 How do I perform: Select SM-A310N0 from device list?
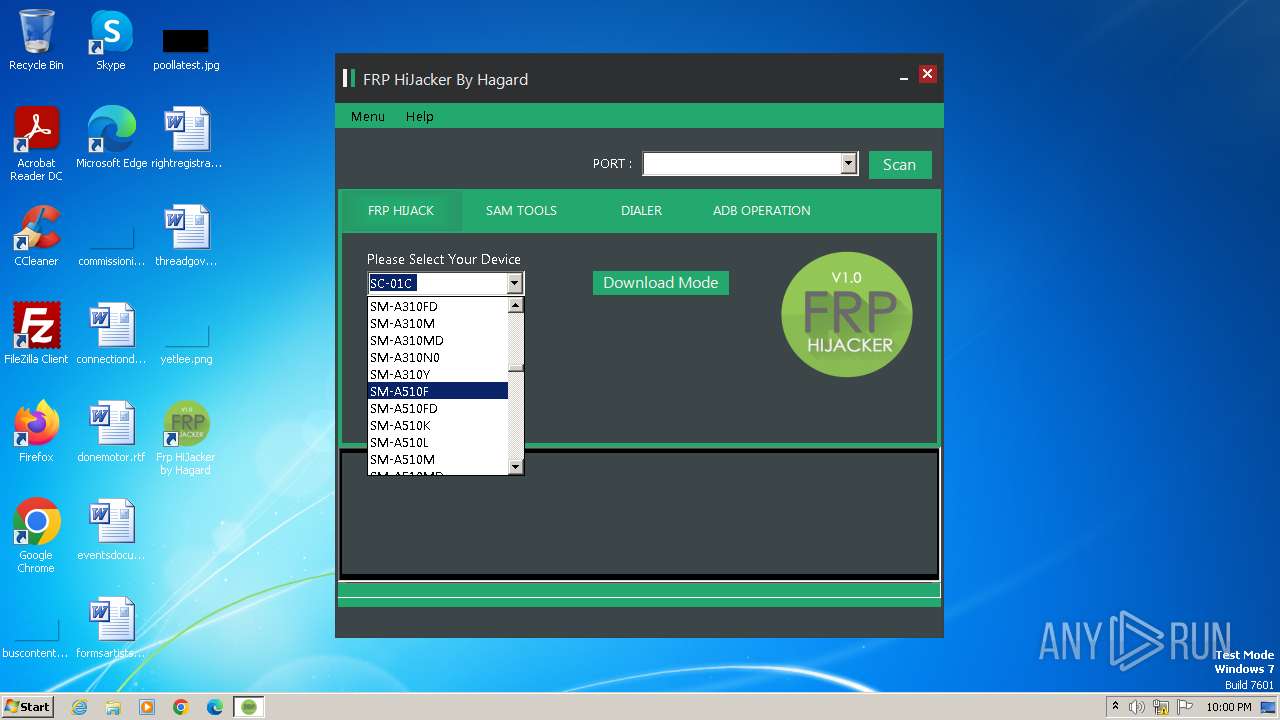[438, 357]
